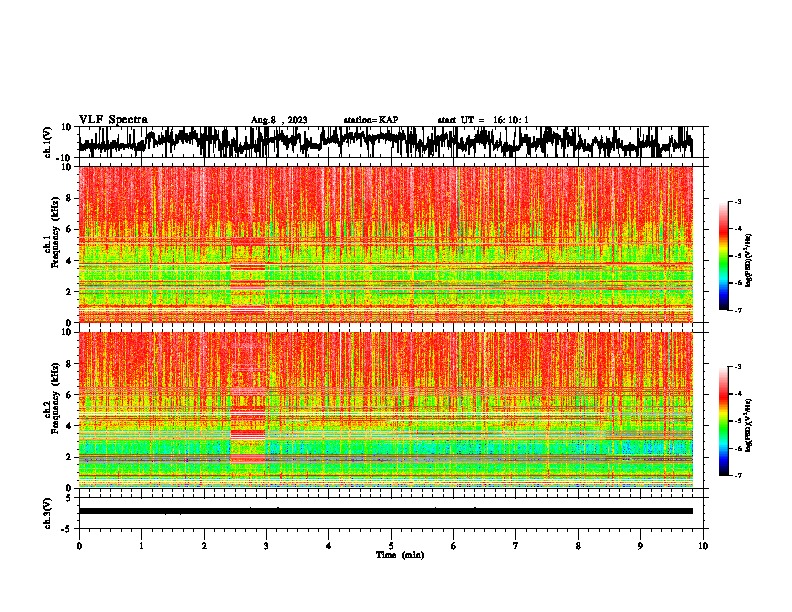The image size is (792, 612).
Task: Click the ch.2 color bar unit label log(PSD)
Action: tap(749, 425)
